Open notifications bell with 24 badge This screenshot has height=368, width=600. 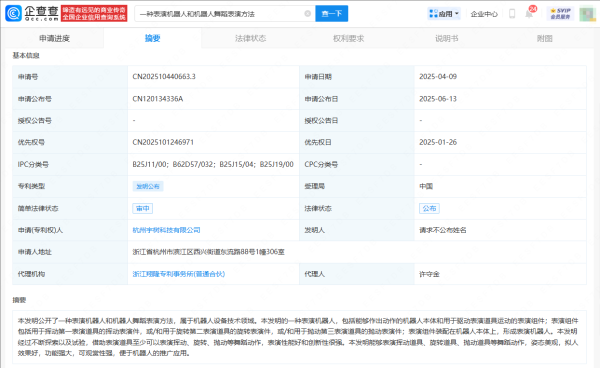click(529, 13)
